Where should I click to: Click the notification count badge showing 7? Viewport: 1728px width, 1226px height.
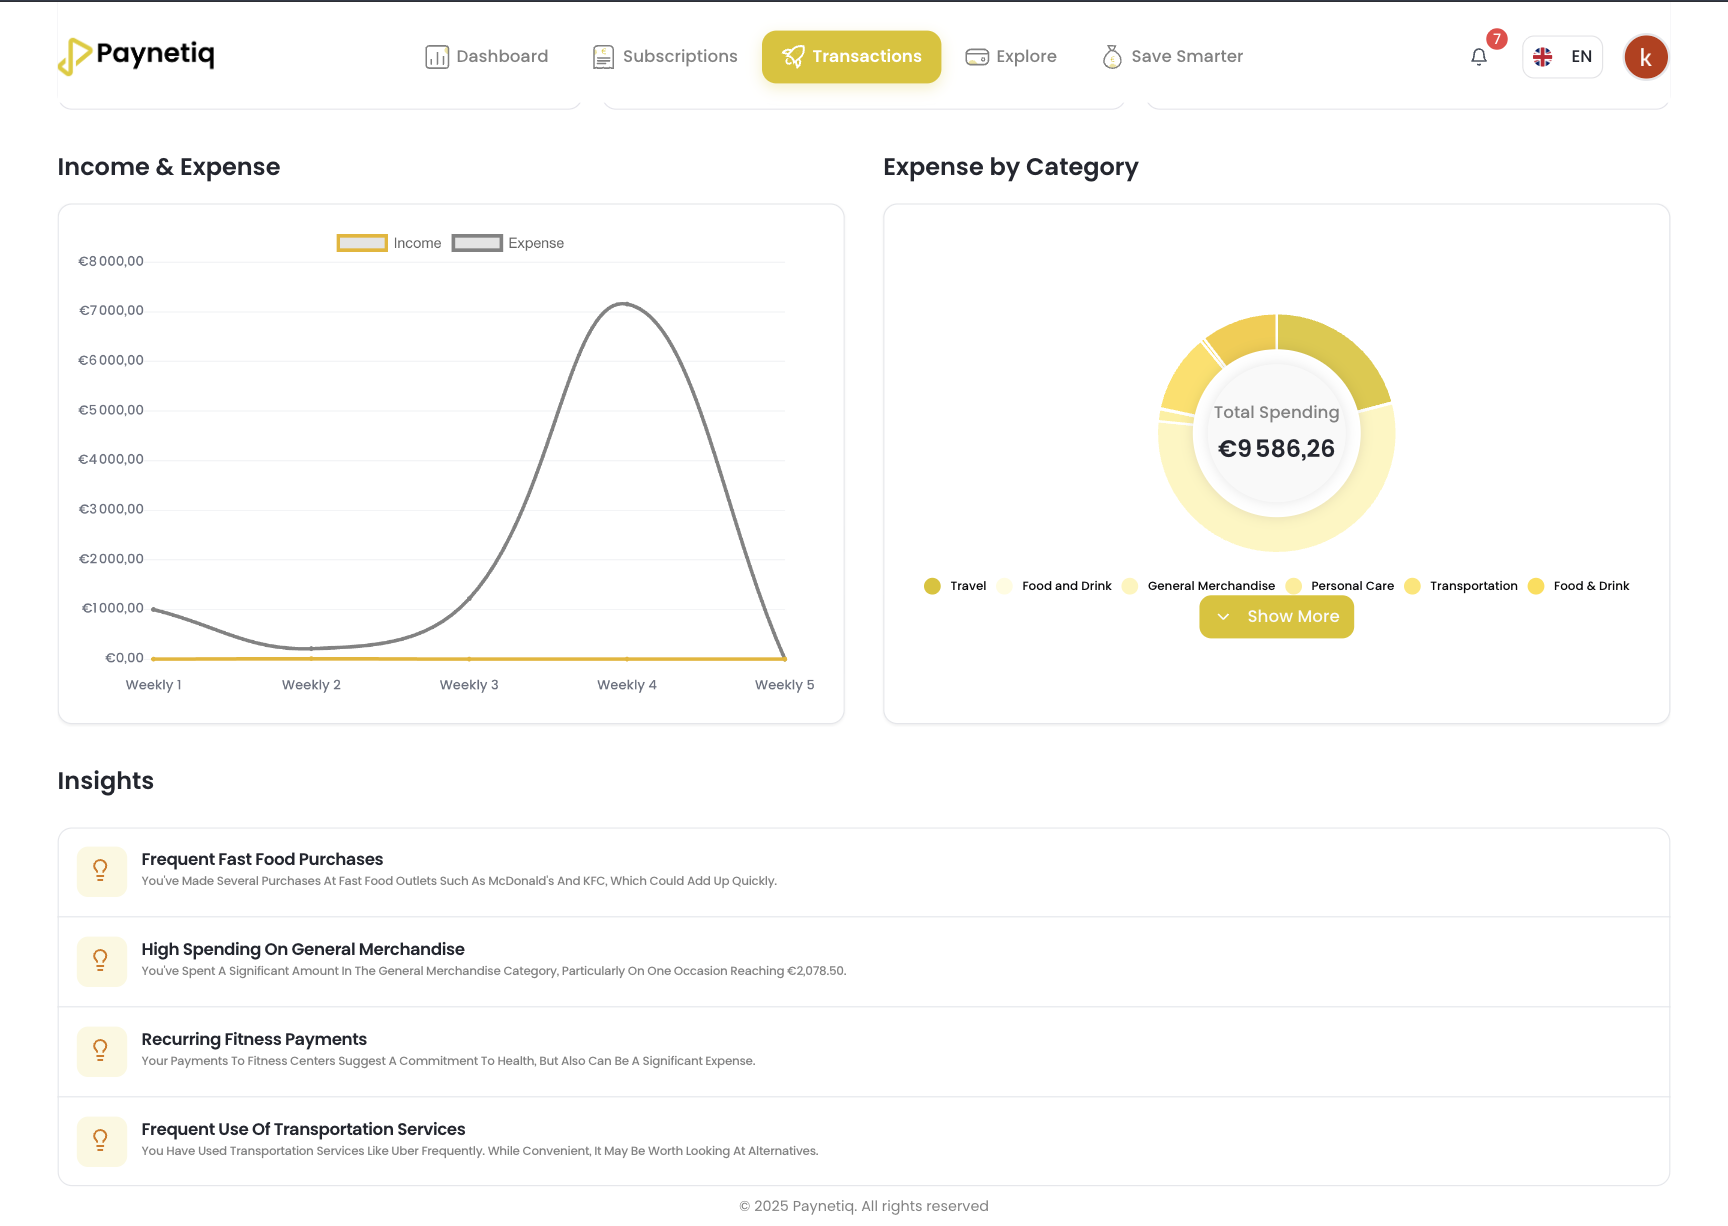click(1496, 39)
